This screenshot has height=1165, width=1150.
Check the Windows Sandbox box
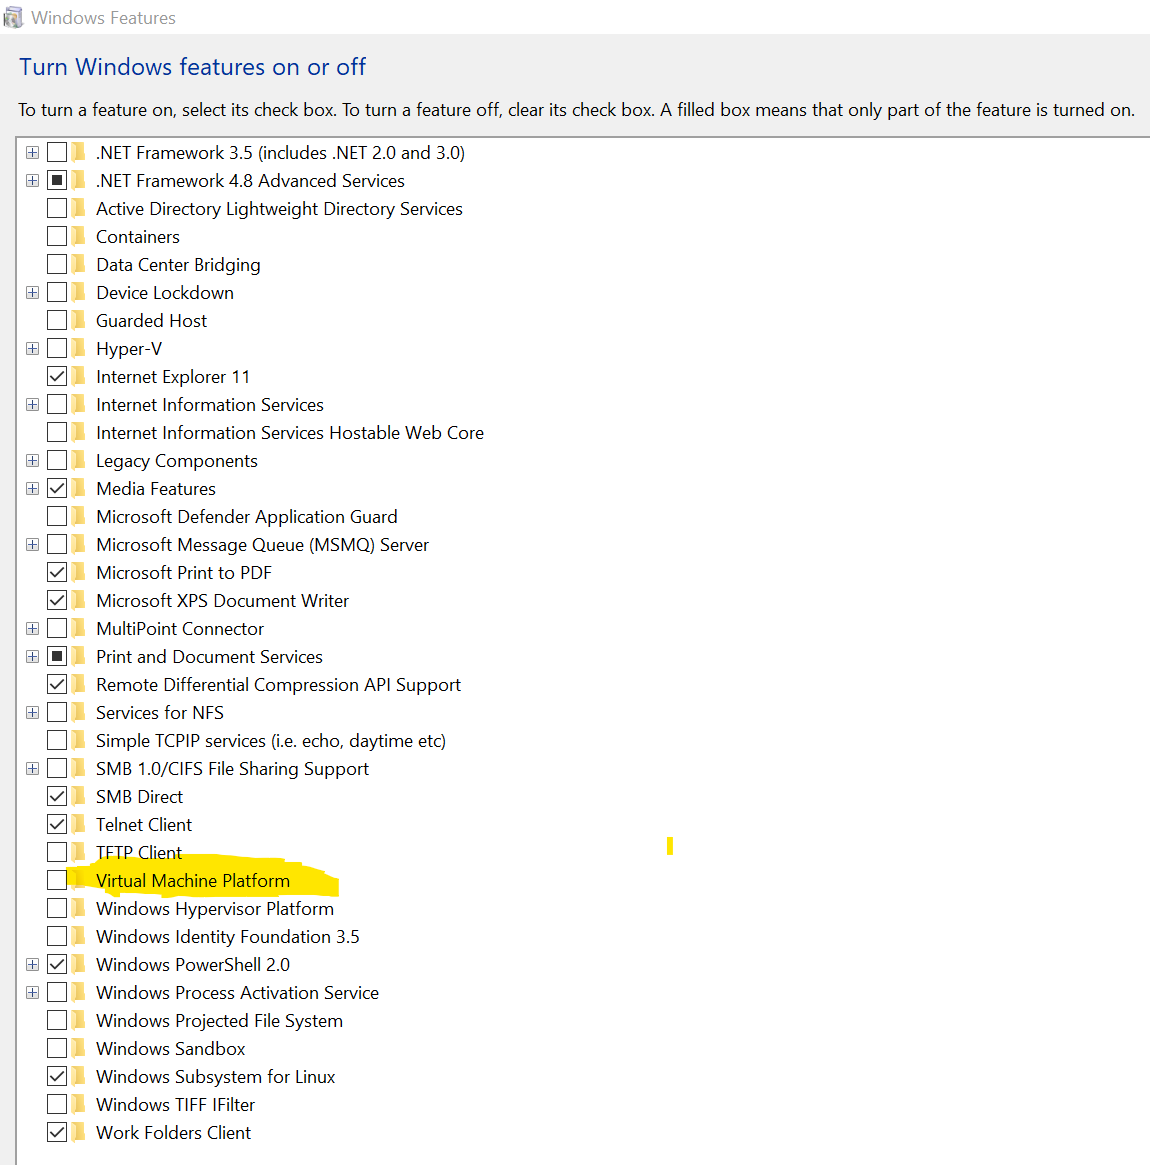57,1048
